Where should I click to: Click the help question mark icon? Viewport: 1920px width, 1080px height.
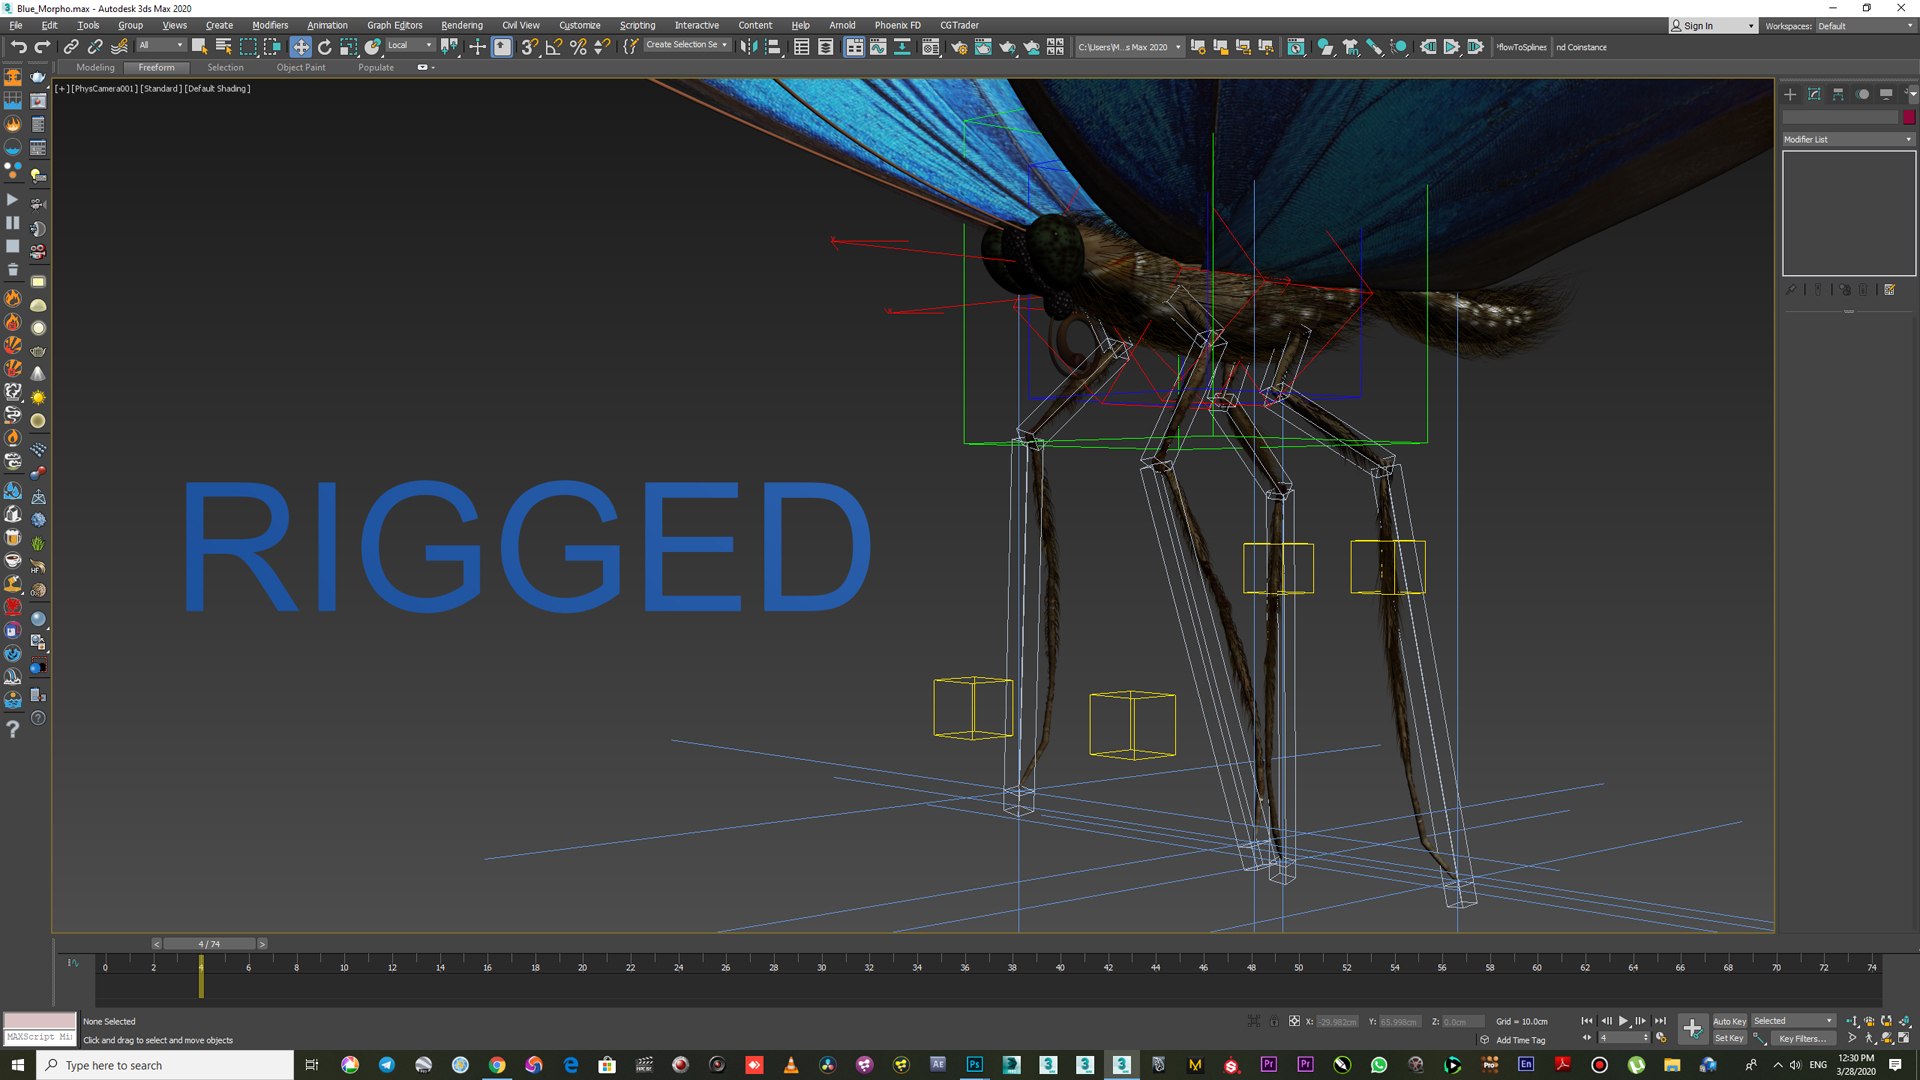coord(13,729)
